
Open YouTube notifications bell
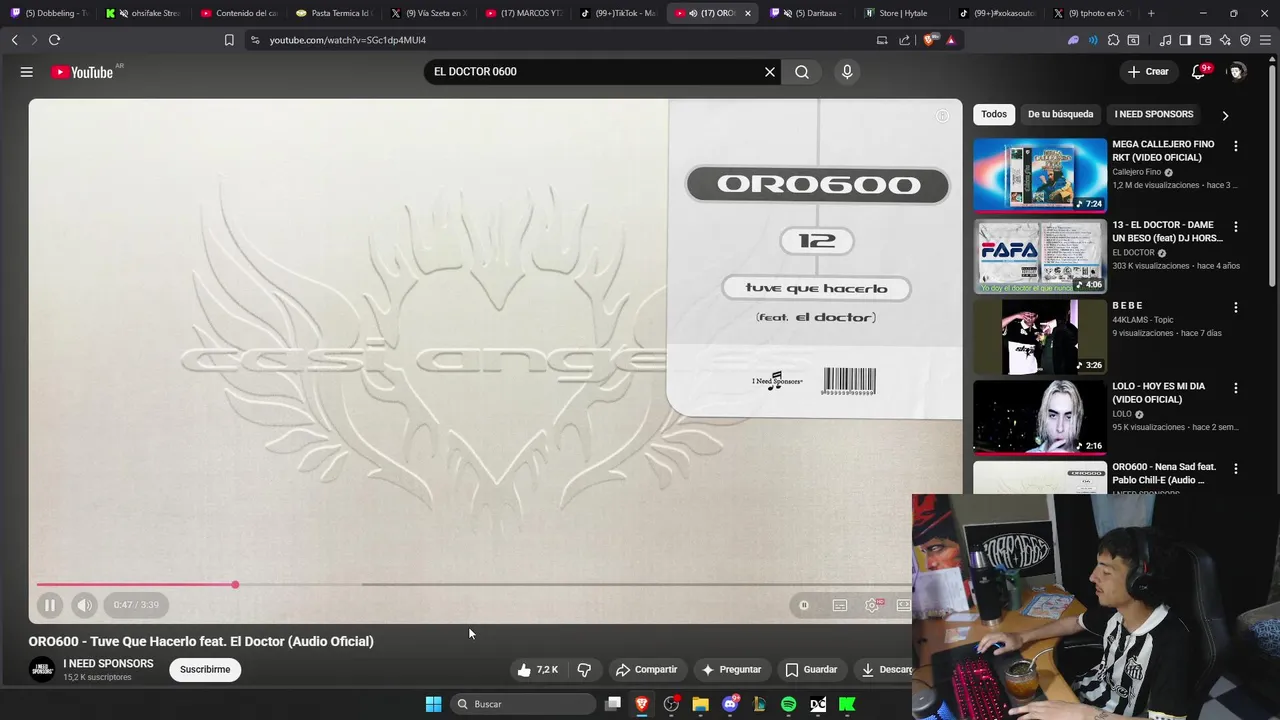tap(1198, 72)
